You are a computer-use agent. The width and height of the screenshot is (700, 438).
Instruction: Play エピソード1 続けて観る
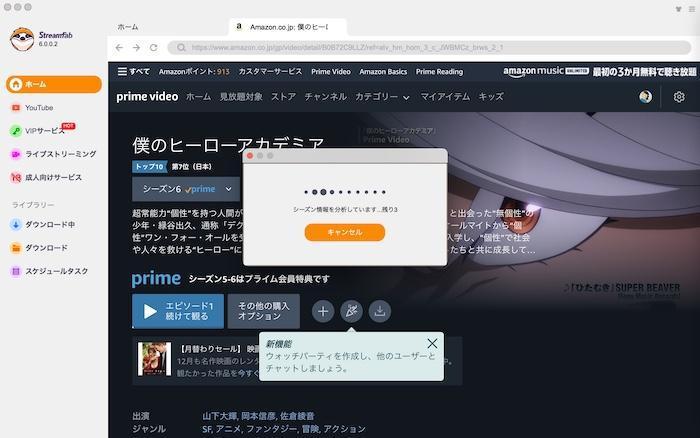[178, 311]
